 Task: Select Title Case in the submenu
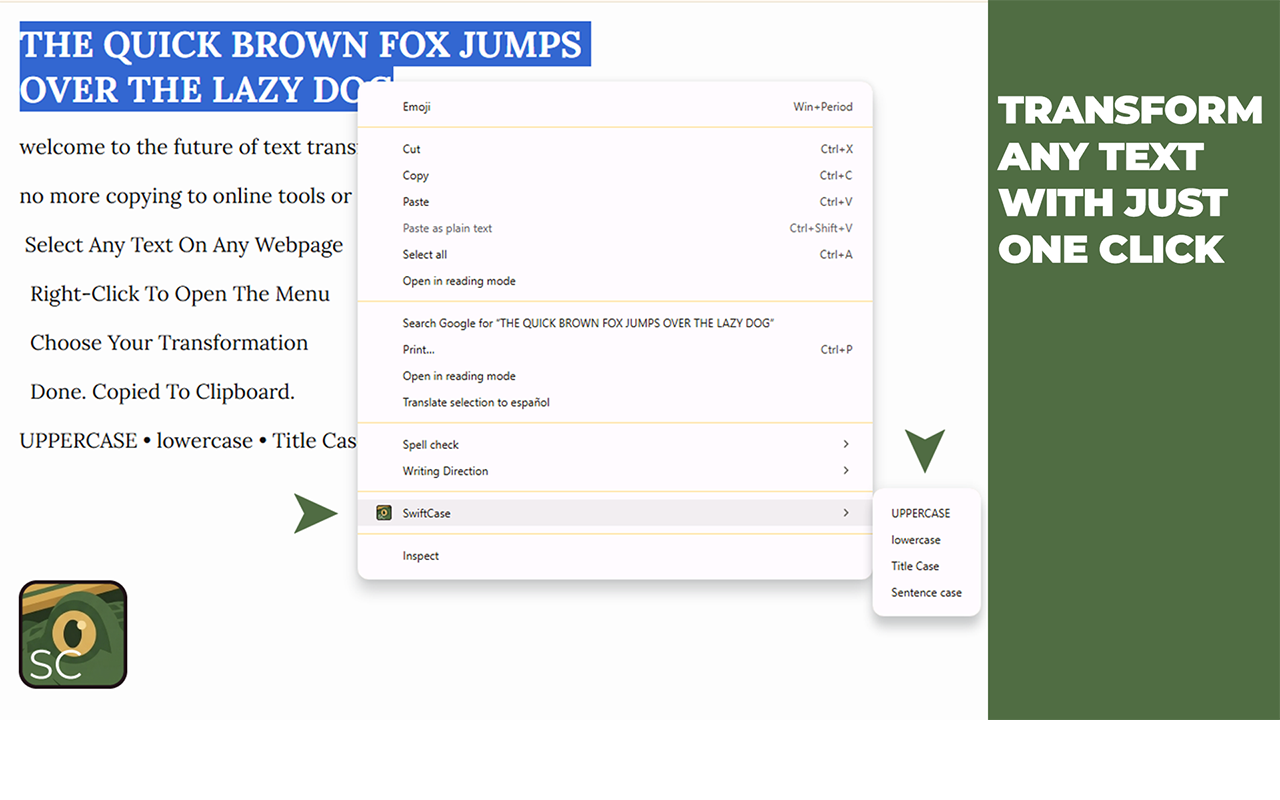[915, 566]
